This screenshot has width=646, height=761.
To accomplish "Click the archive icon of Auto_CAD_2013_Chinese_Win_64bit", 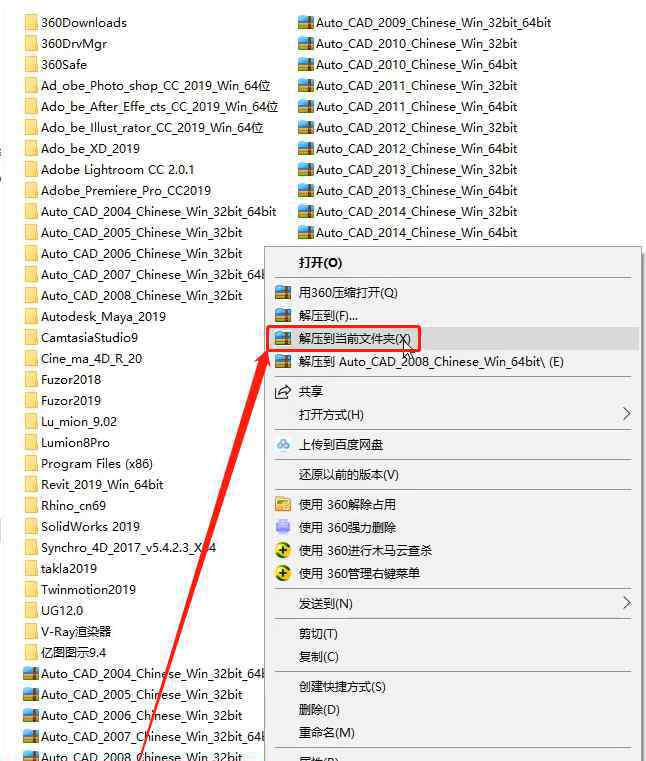I will point(306,190).
